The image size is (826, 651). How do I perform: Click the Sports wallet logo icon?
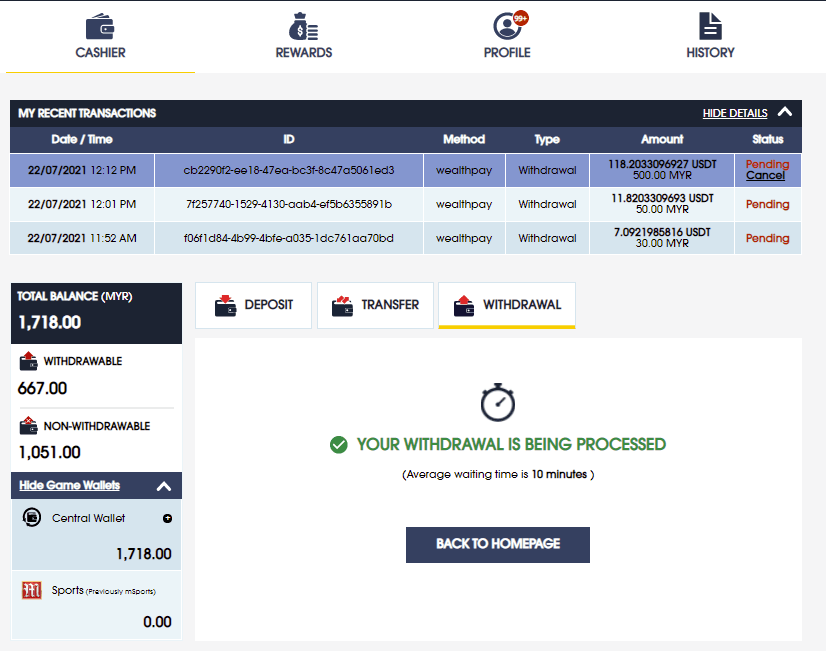pos(31,590)
